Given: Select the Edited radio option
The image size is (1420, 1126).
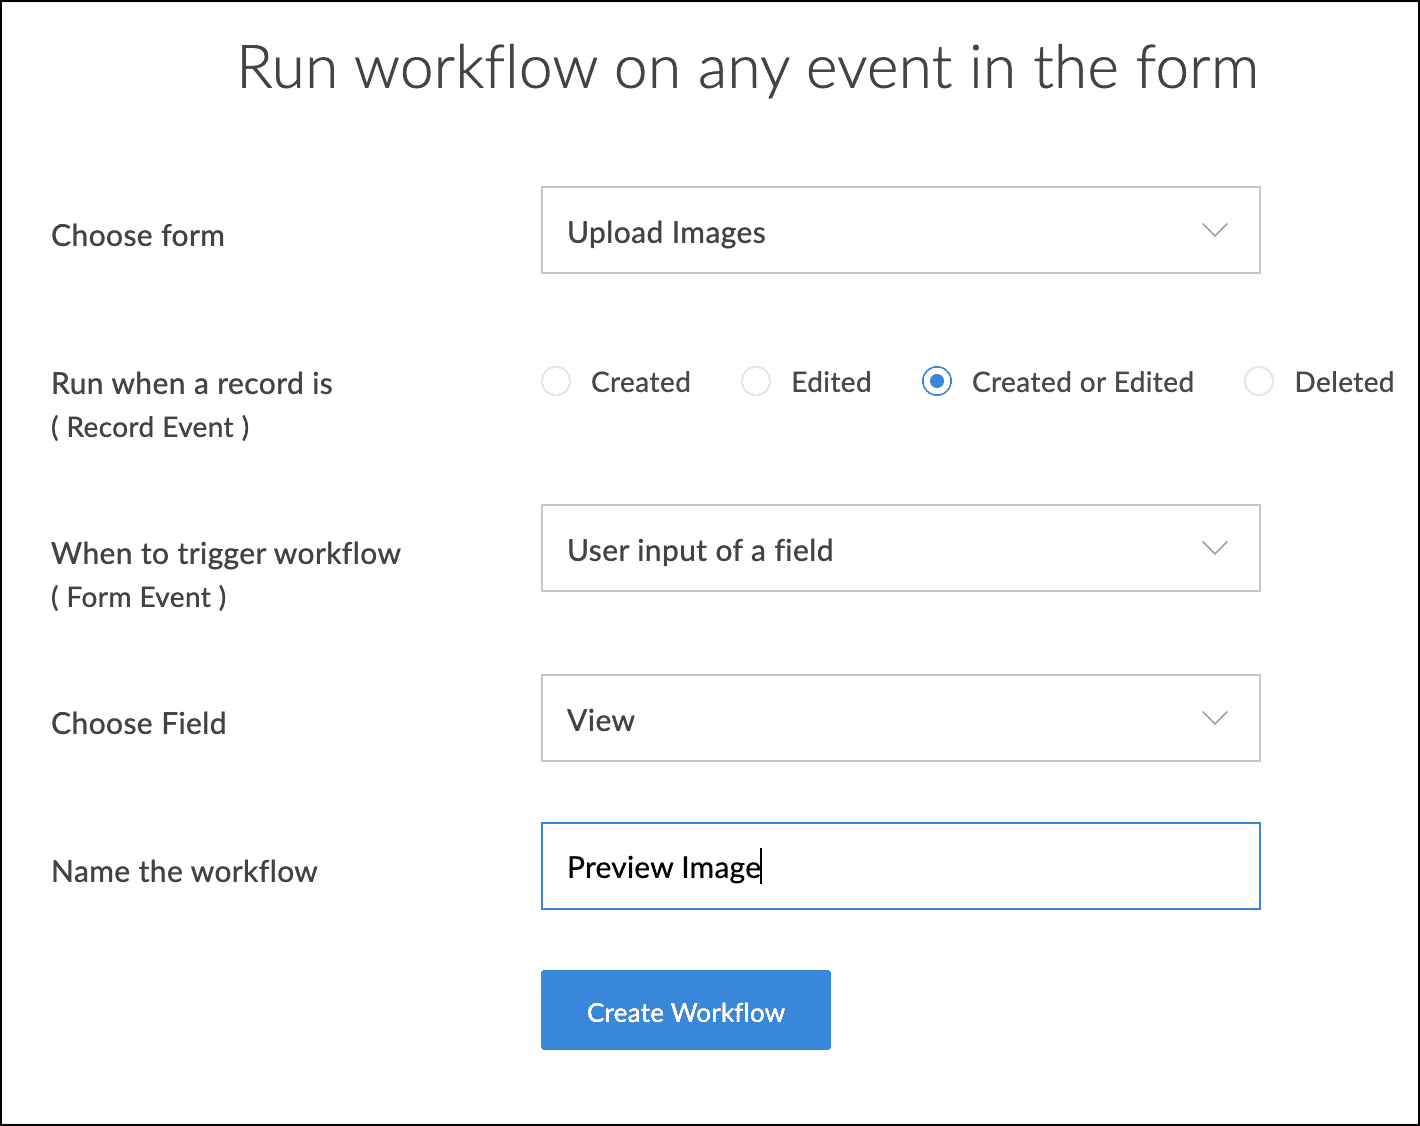Looking at the screenshot, I should (756, 382).
